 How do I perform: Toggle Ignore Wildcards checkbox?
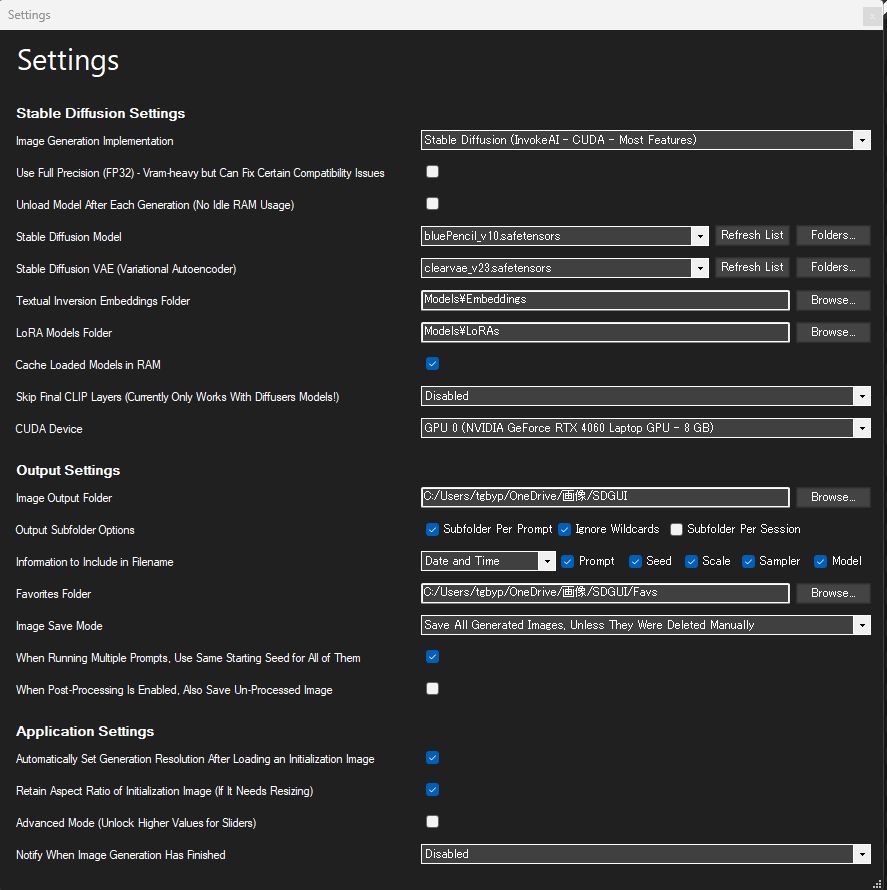tap(564, 529)
